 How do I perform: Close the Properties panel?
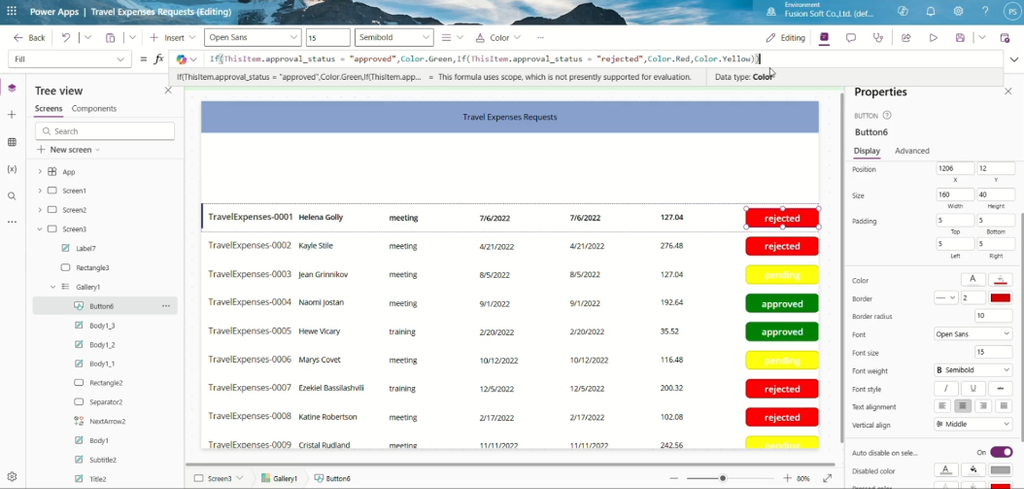pyautogui.click(x=1008, y=92)
